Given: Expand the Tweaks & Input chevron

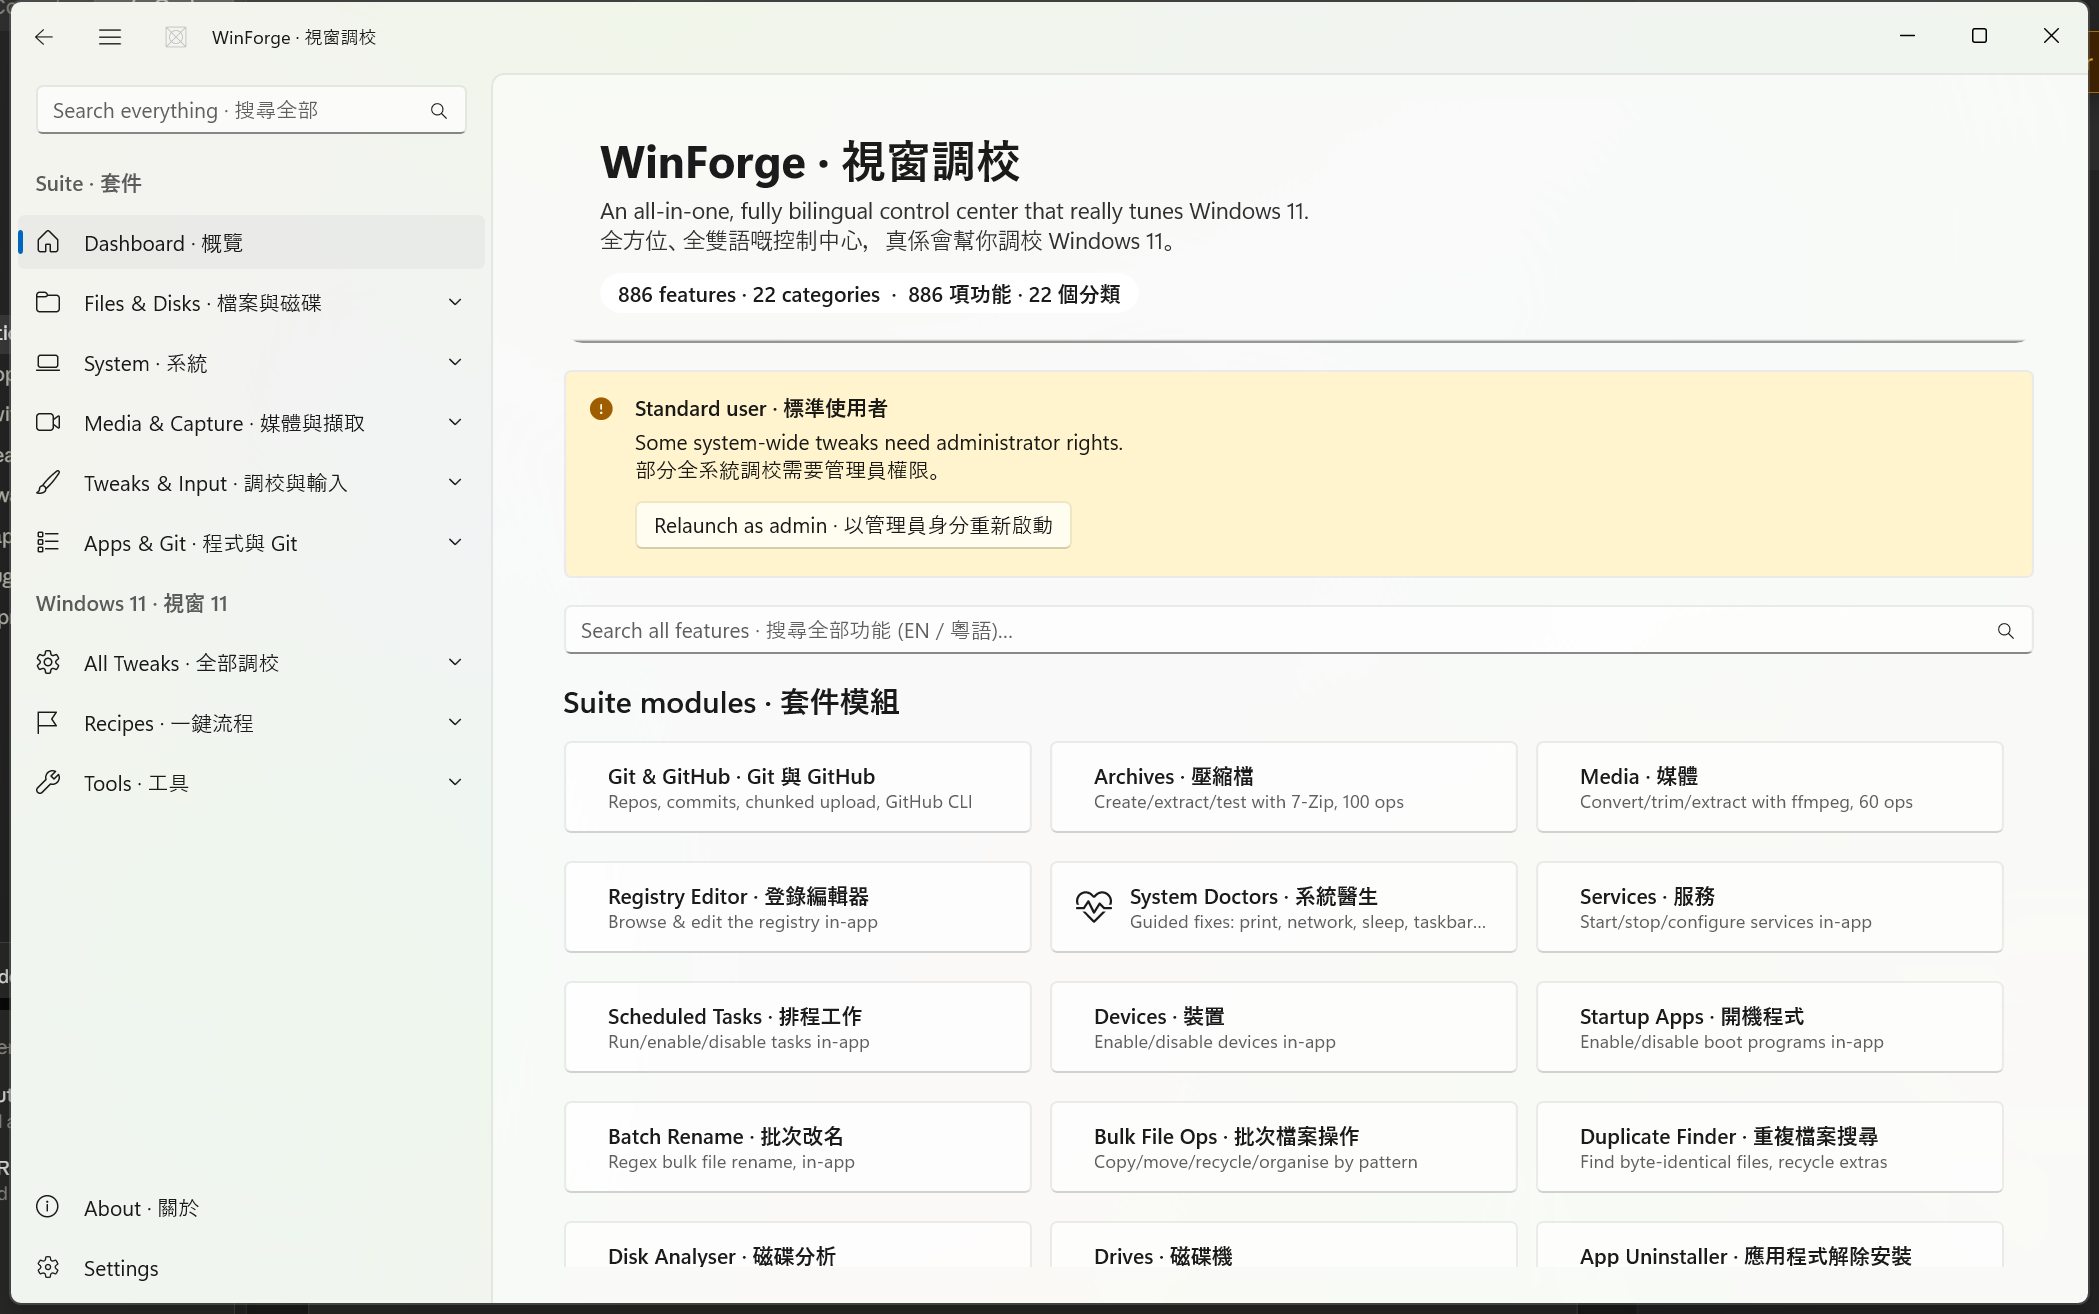Looking at the screenshot, I should (x=455, y=483).
